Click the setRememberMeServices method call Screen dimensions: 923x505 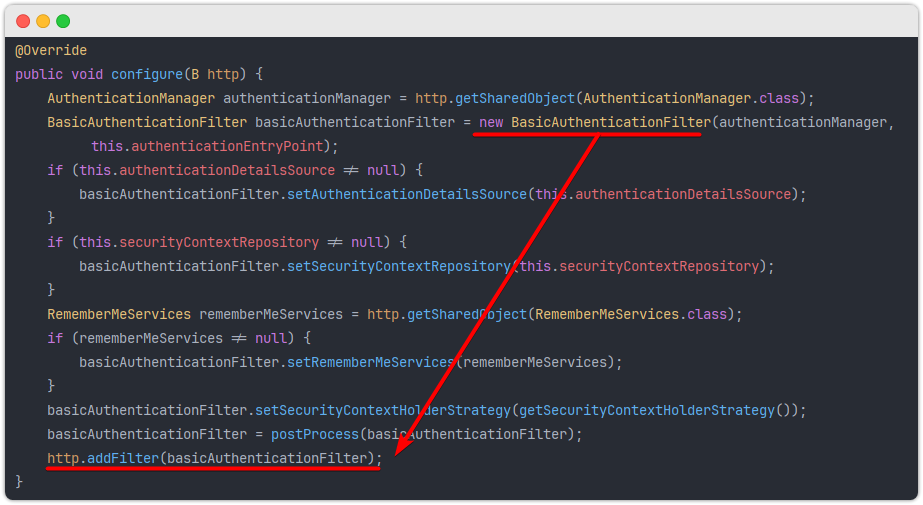(x=371, y=363)
